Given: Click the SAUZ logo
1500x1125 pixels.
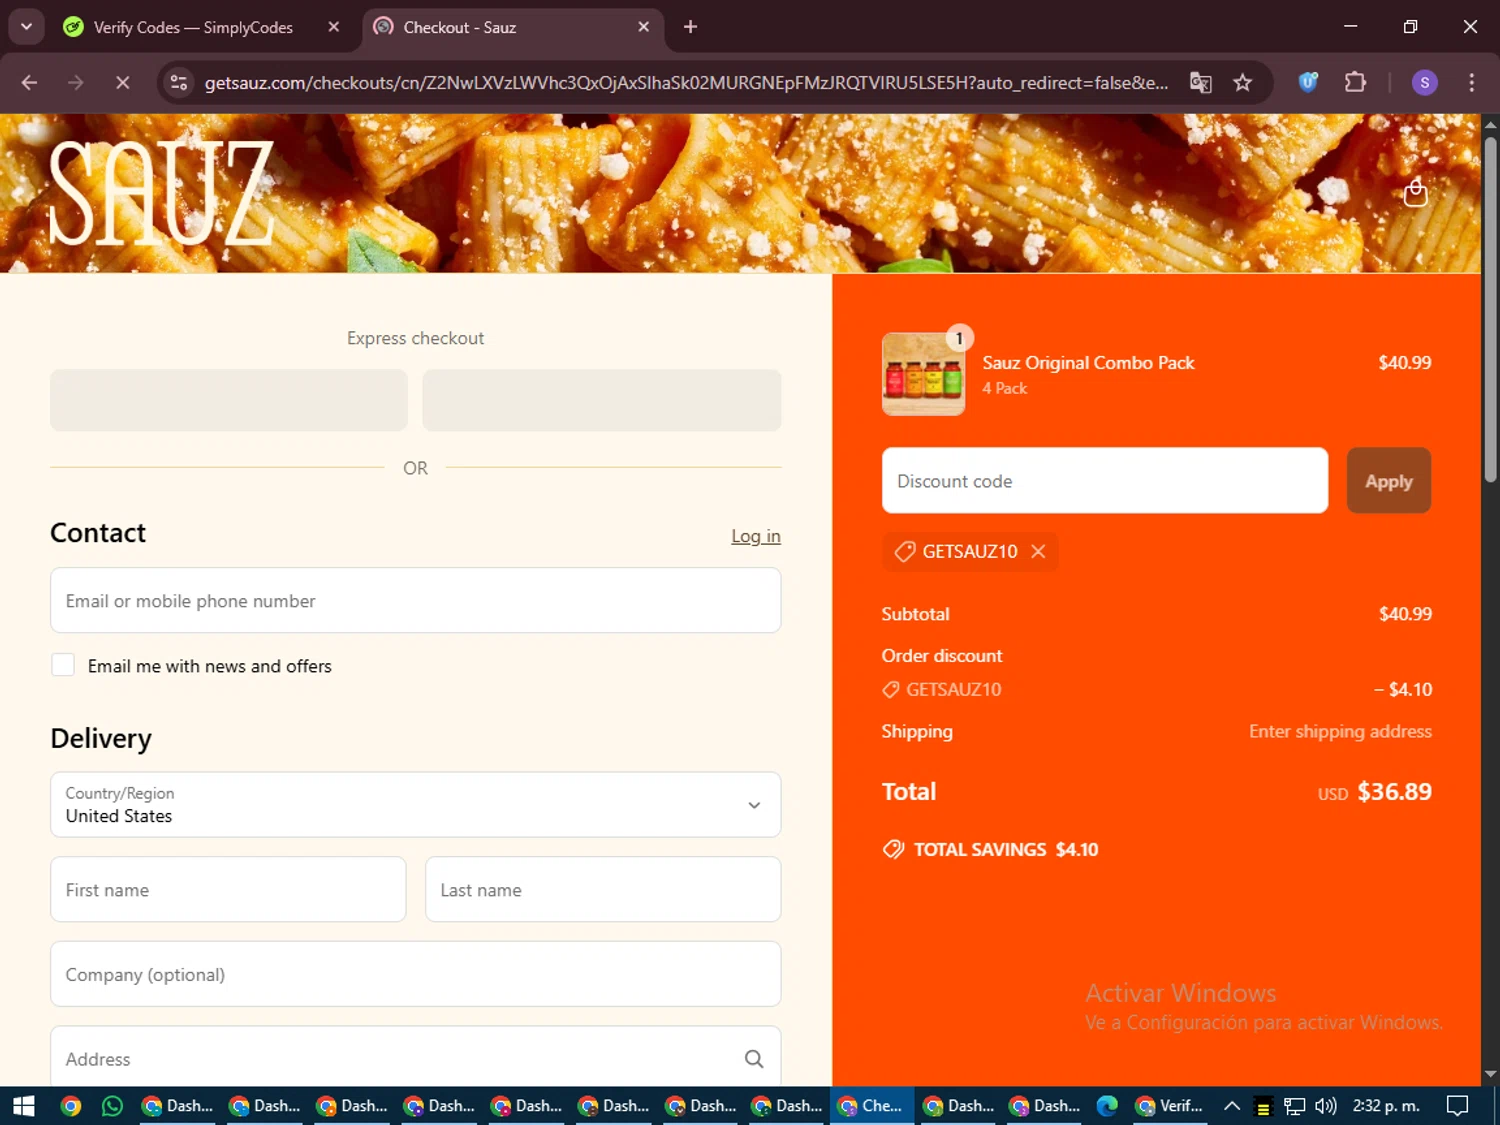Looking at the screenshot, I should [161, 192].
